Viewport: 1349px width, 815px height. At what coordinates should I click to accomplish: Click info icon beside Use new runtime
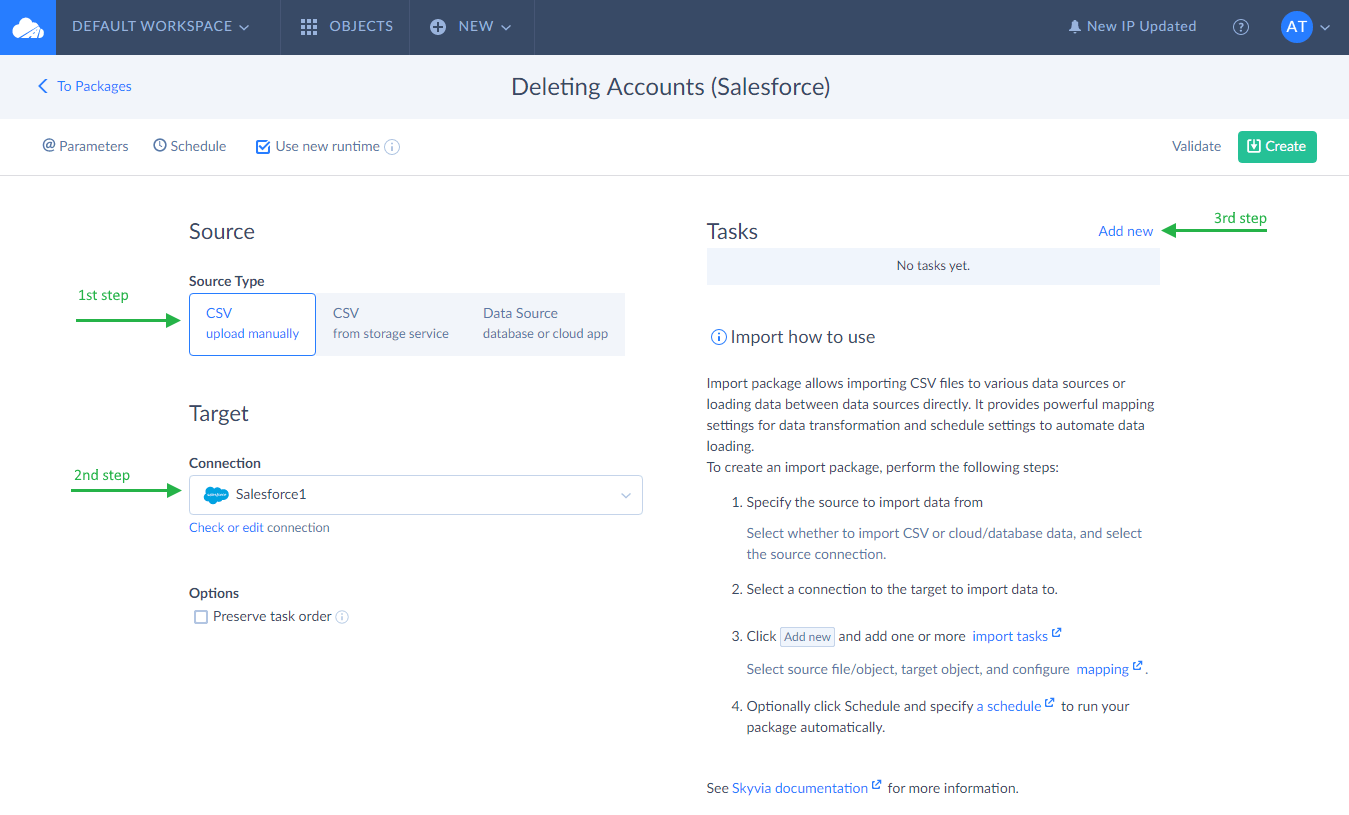pos(392,147)
